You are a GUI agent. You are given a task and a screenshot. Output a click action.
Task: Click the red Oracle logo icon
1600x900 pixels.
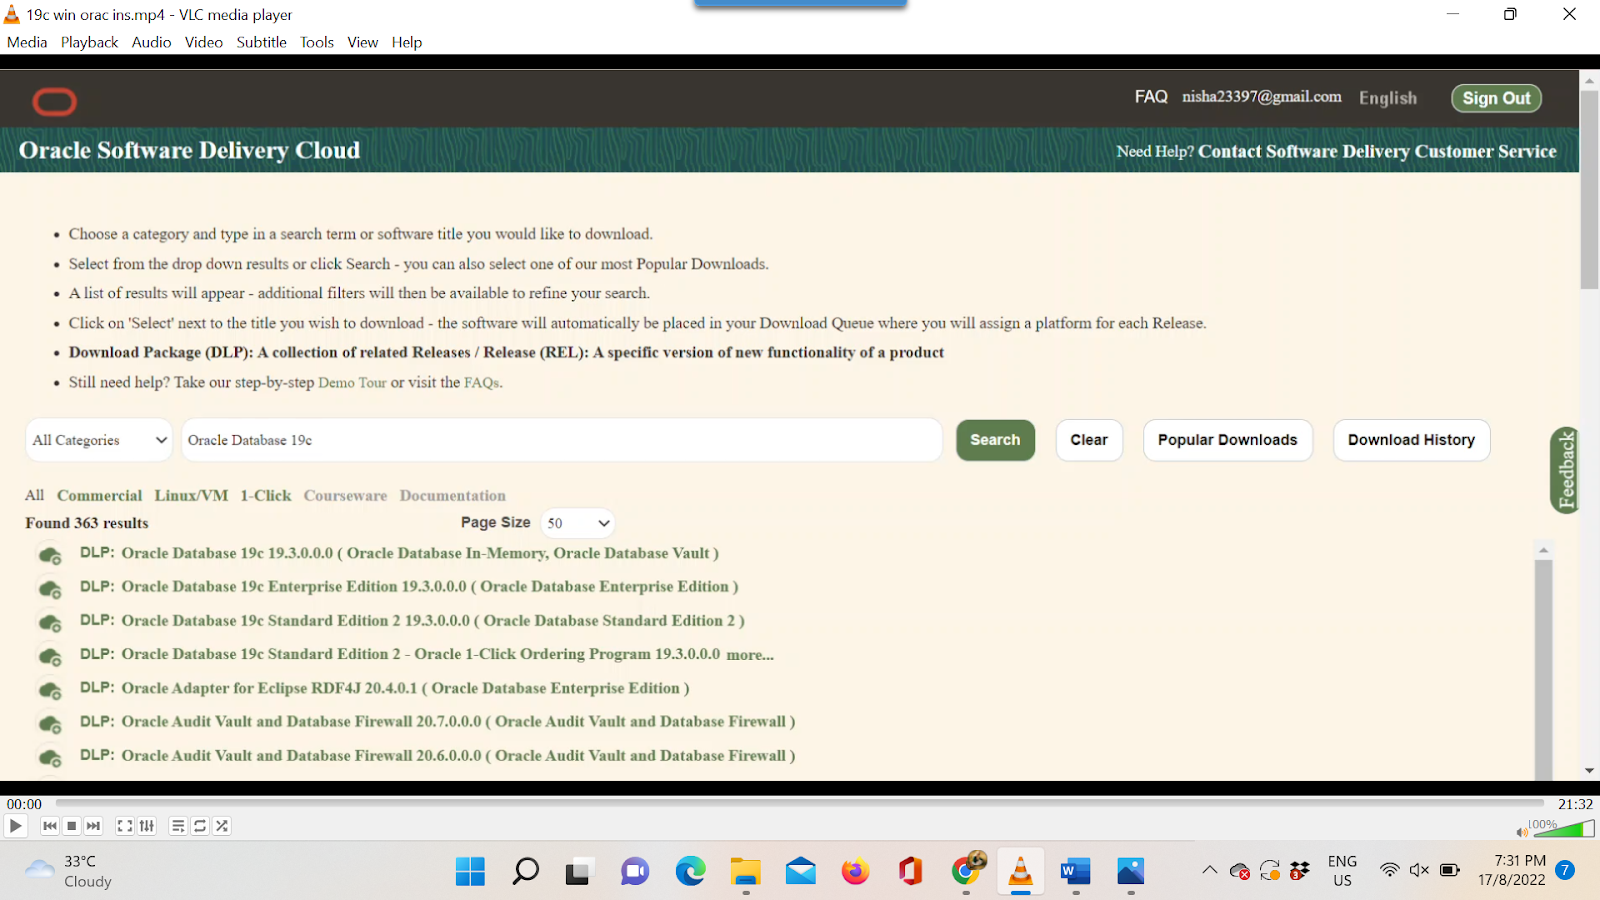[x=54, y=101]
